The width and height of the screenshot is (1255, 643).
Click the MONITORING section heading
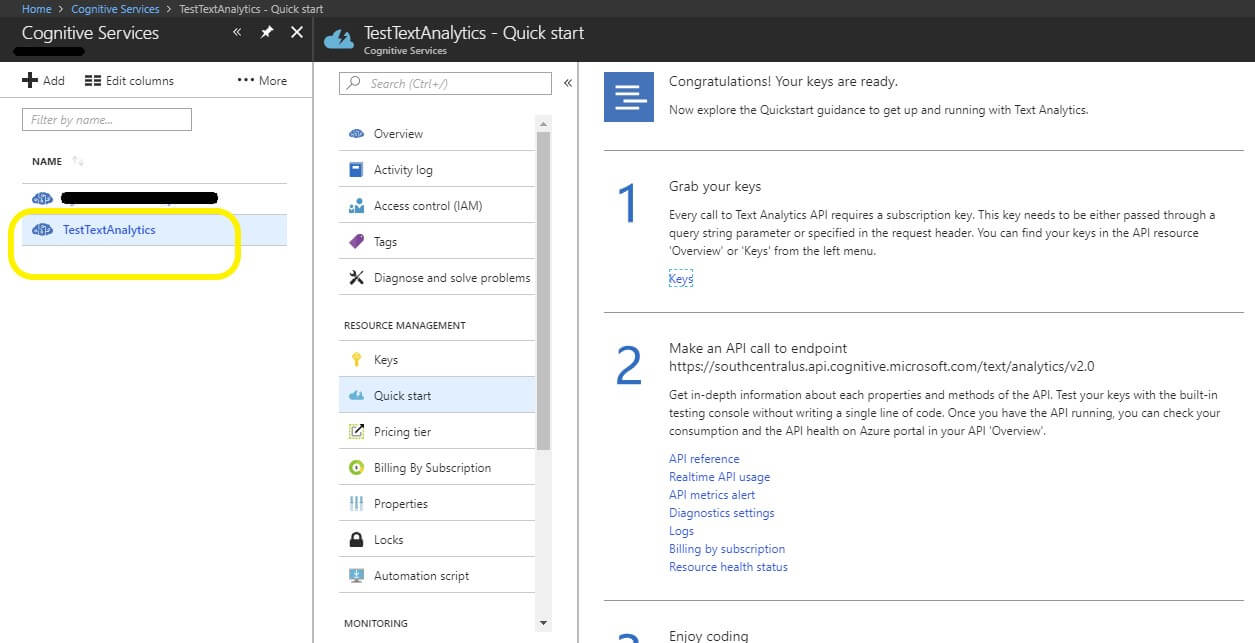376,623
